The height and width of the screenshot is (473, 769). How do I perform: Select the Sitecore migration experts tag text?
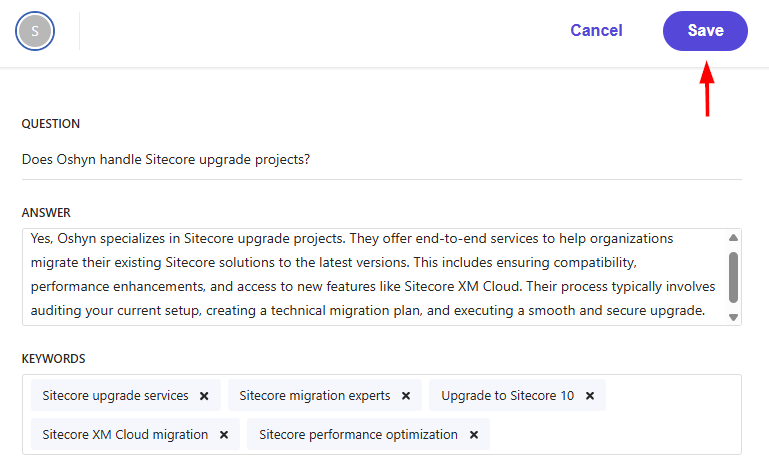(315, 395)
